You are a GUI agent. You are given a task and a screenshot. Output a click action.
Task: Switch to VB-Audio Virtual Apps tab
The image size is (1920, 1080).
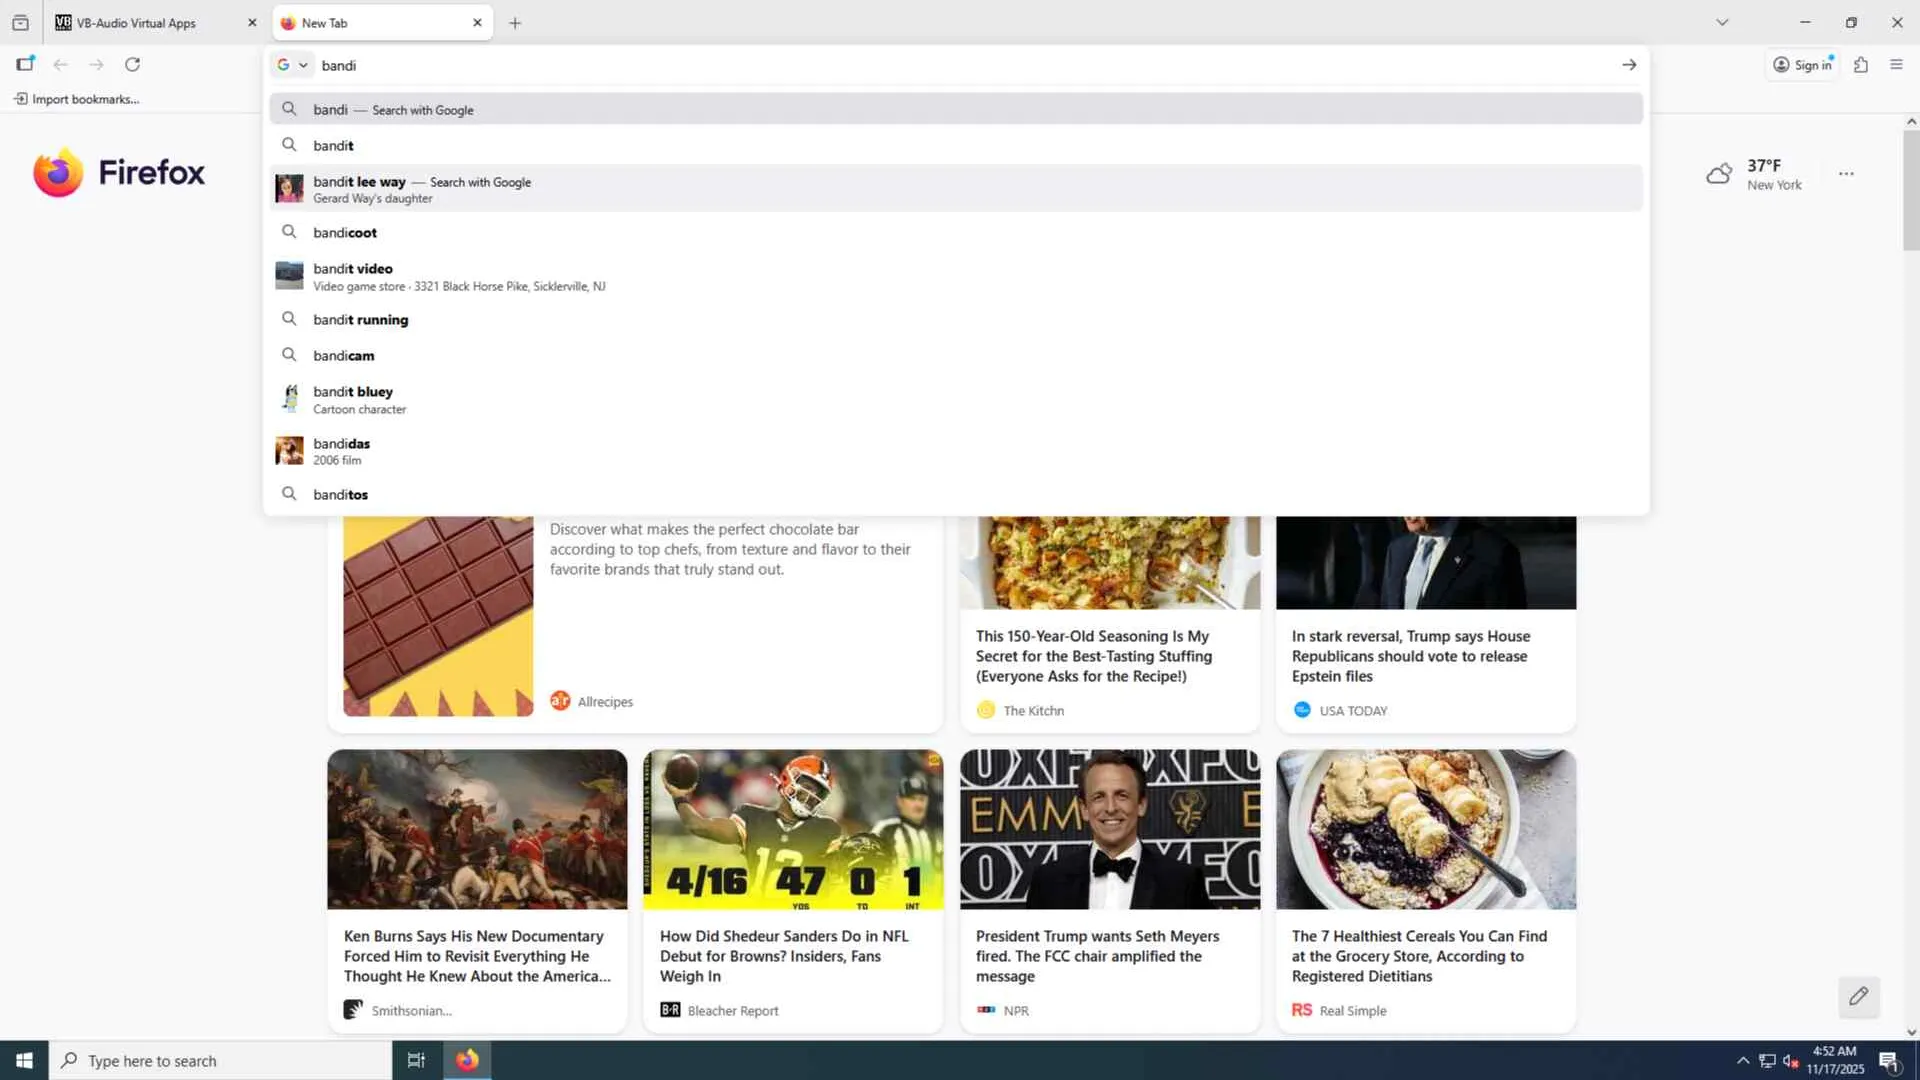(x=137, y=23)
